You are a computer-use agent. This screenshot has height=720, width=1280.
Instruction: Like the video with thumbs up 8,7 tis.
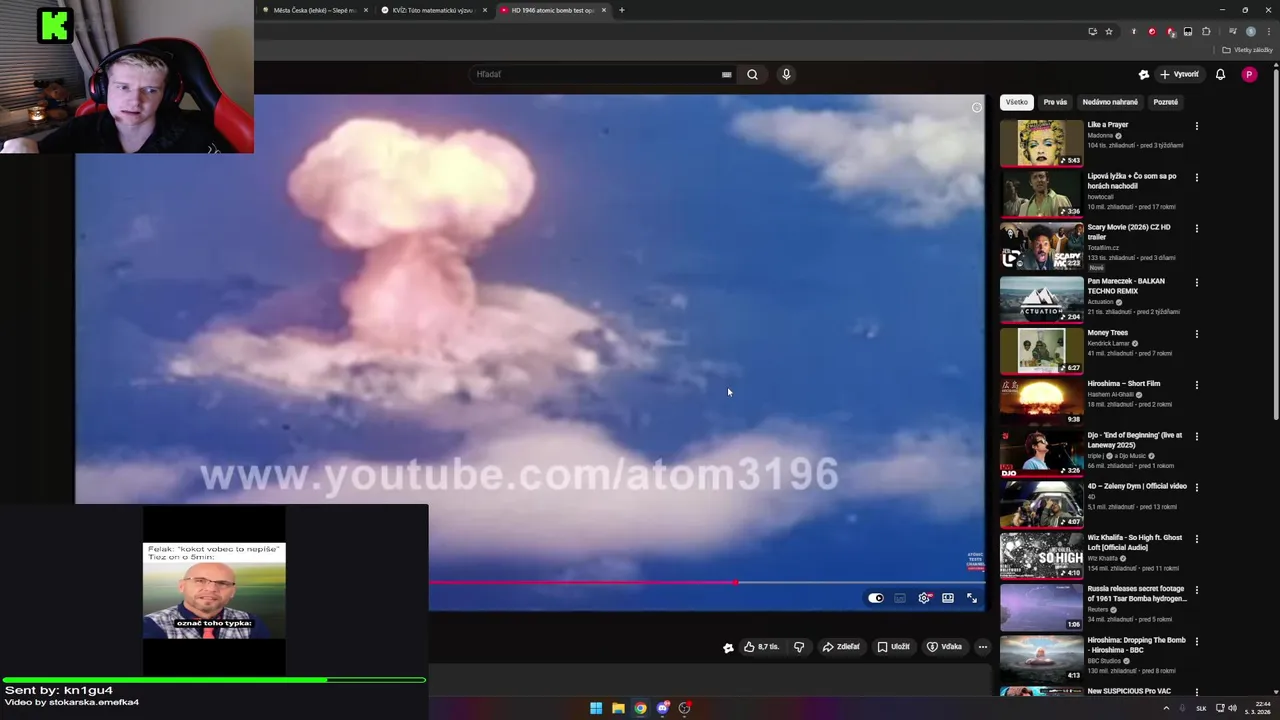(x=761, y=647)
